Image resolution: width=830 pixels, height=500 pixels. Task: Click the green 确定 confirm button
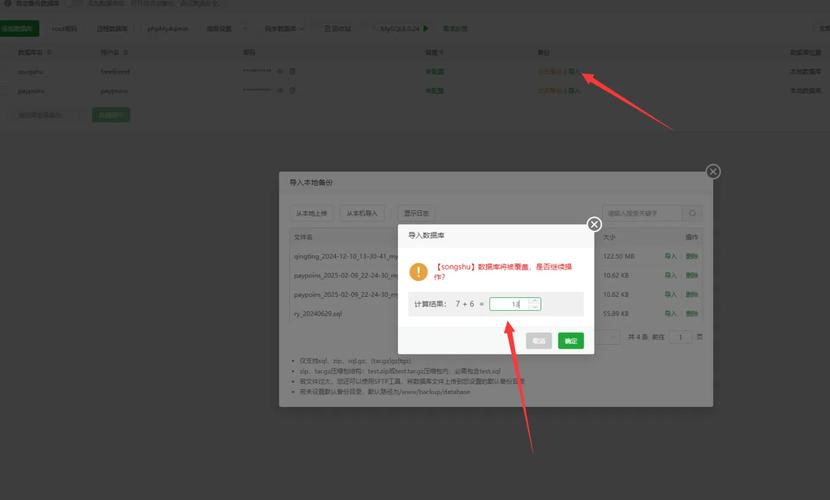[x=570, y=341]
